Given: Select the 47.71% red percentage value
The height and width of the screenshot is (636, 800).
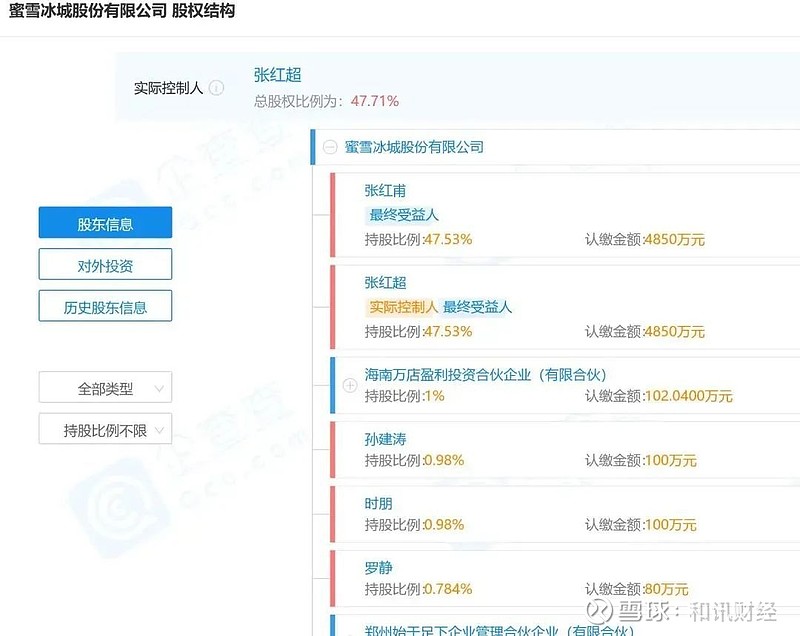Looking at the screenshot, I should point(376,101).
